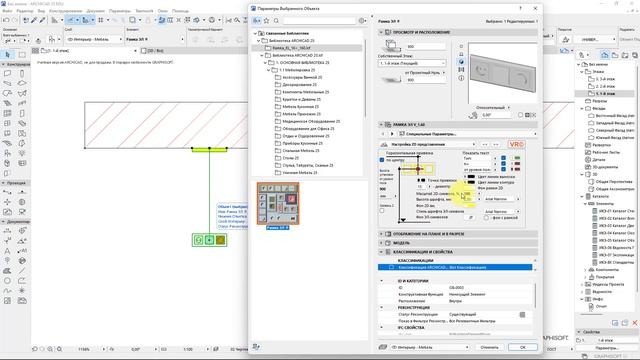Image resolution: width=640 pixels, height=360 pixels.
Task: Open the home story dropdown
Action: [412, 63]
